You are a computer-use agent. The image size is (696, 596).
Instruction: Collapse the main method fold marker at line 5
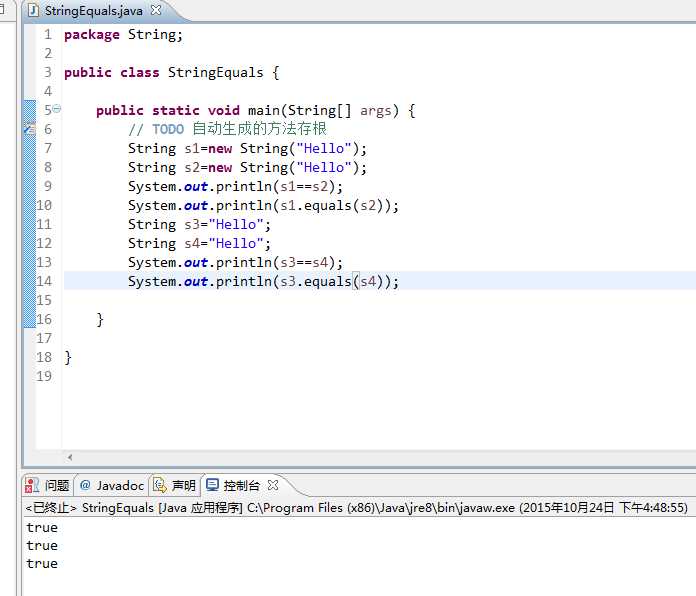point(57,108)
